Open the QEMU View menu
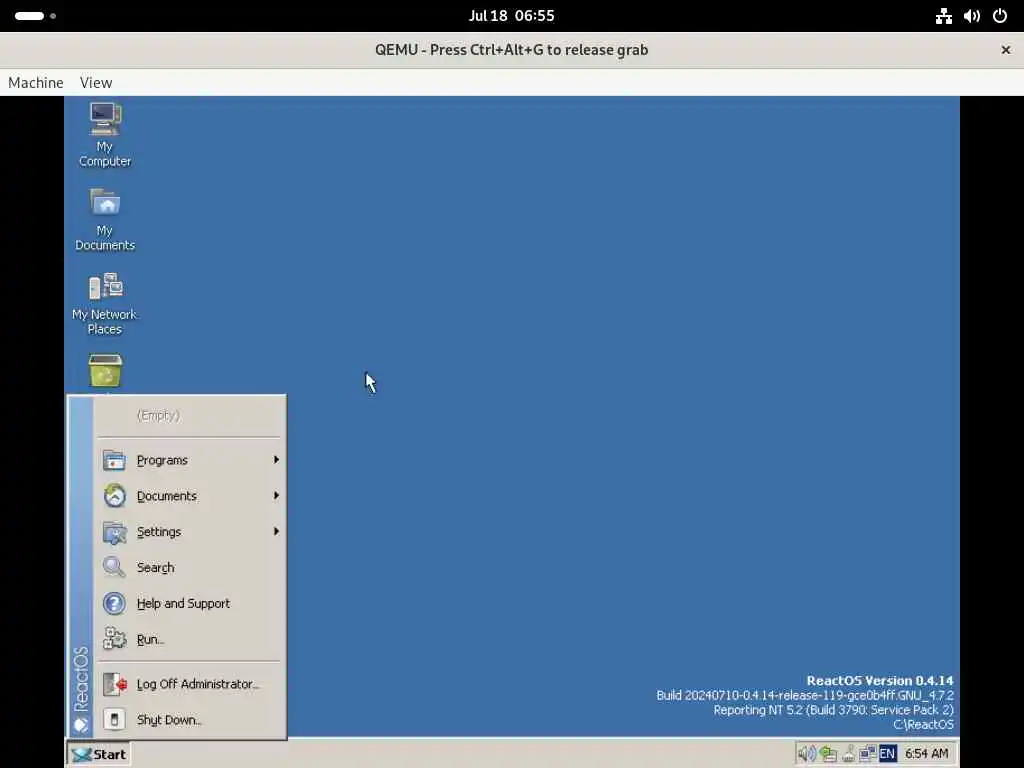The width and height of the screenshot is (1024, 768). coord(96,83)
